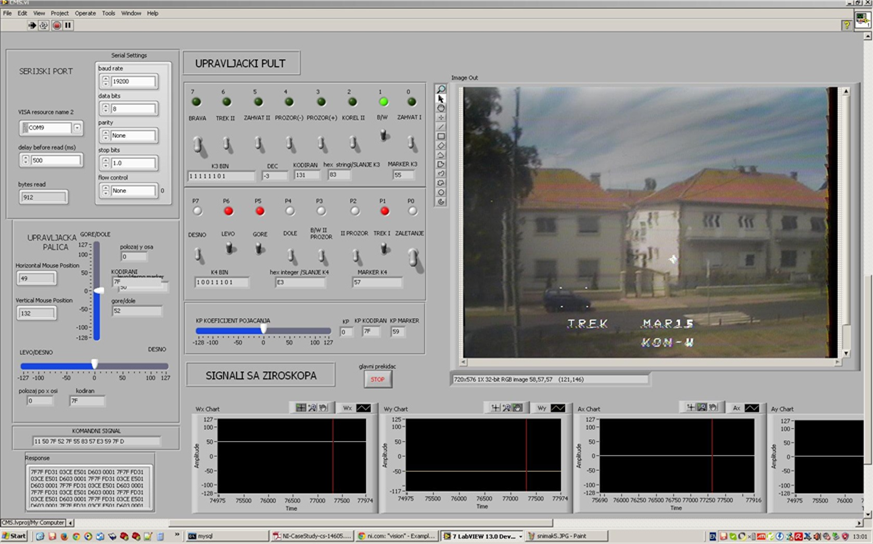Select the zoom magnifier image tool
873x544 pixels.
441,89
